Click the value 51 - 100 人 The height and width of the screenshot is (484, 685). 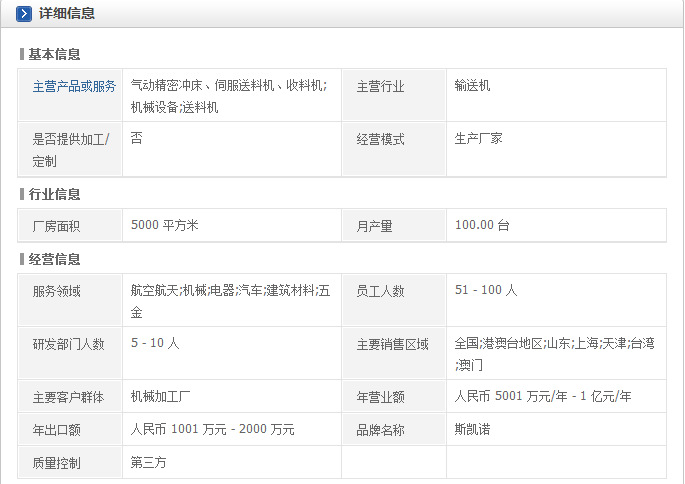pyautogui.click(x=486, y=290)
